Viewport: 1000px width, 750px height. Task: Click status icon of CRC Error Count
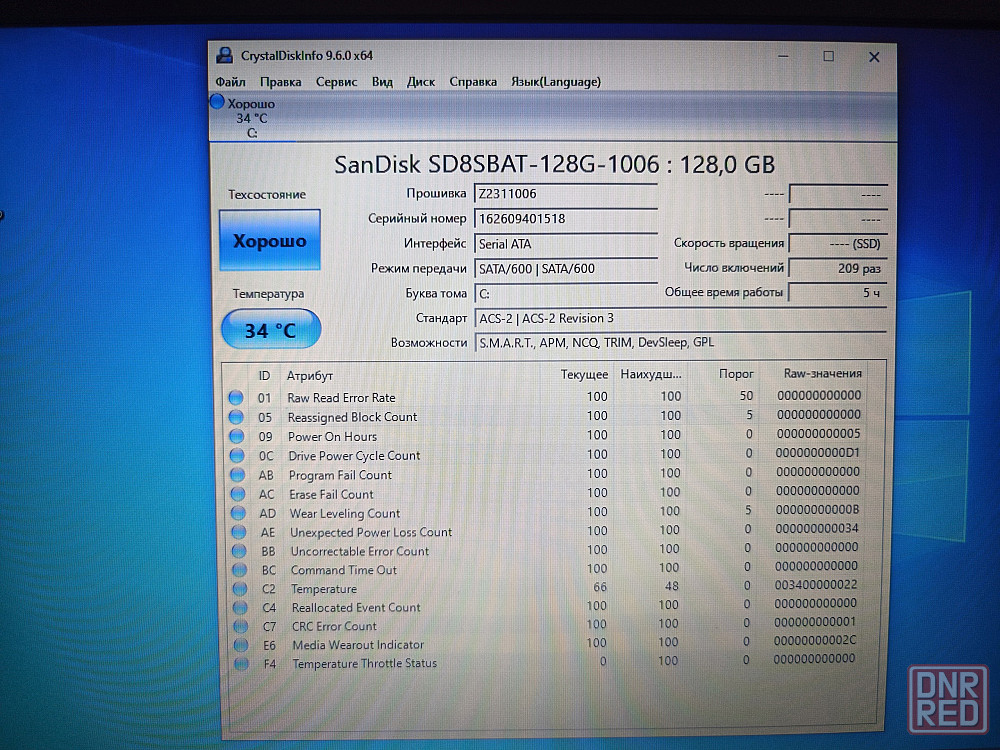click(240, 626)
